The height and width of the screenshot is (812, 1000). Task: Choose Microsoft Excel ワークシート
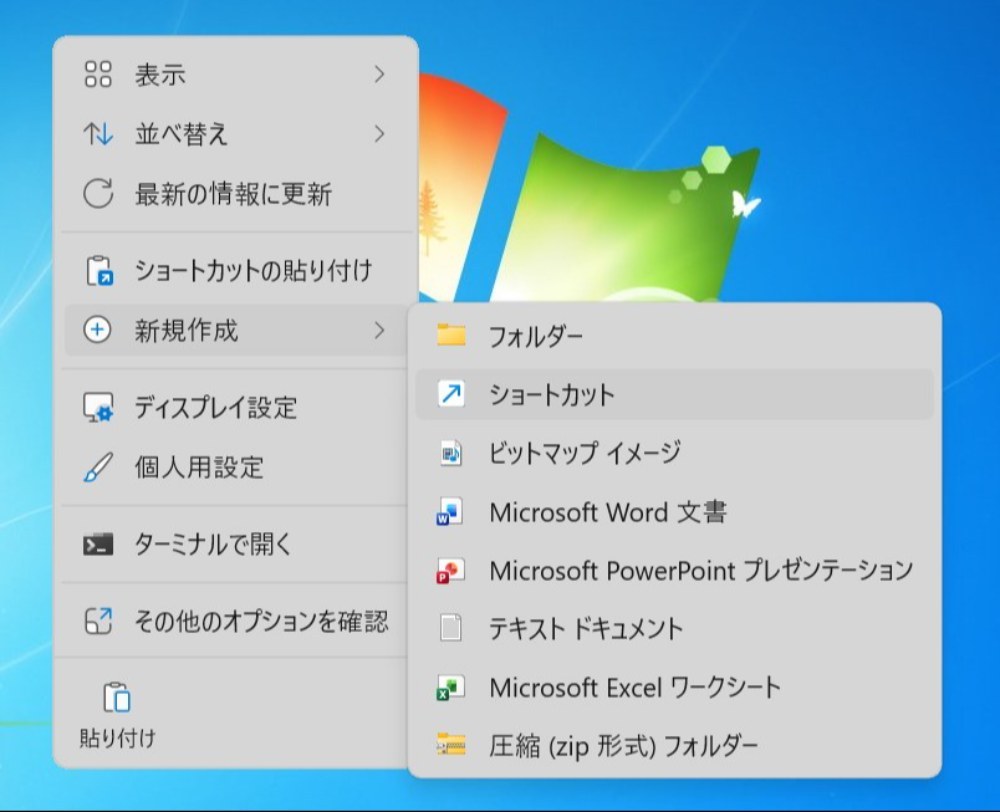[675, 688]
